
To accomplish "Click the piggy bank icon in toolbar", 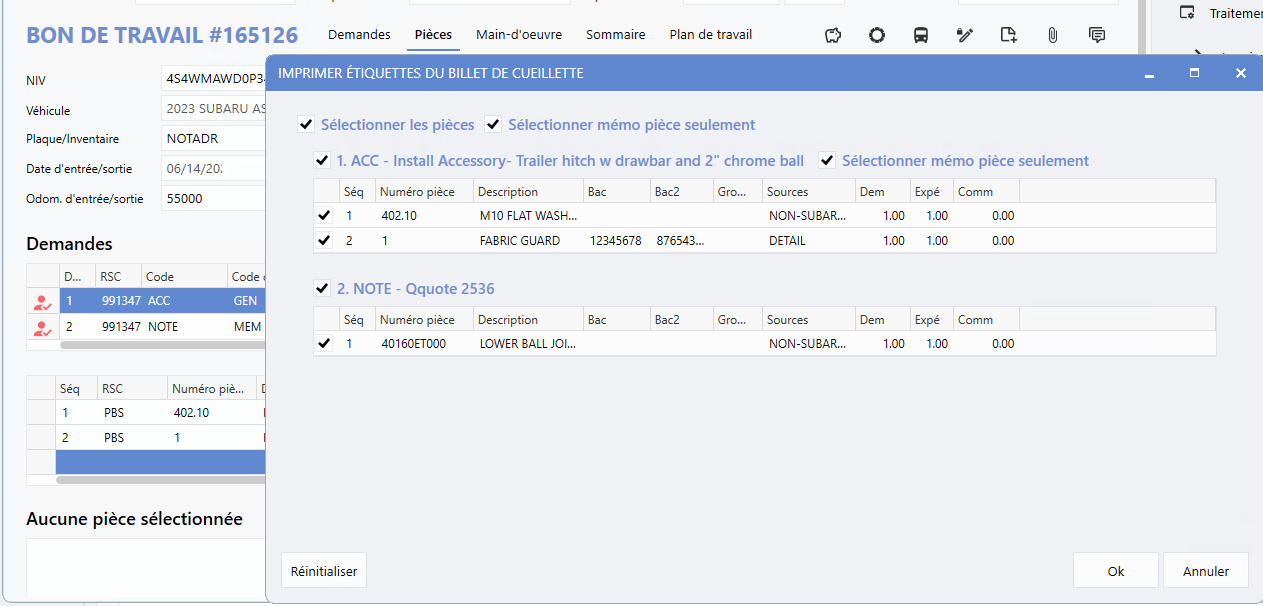I will click(833, 35).
